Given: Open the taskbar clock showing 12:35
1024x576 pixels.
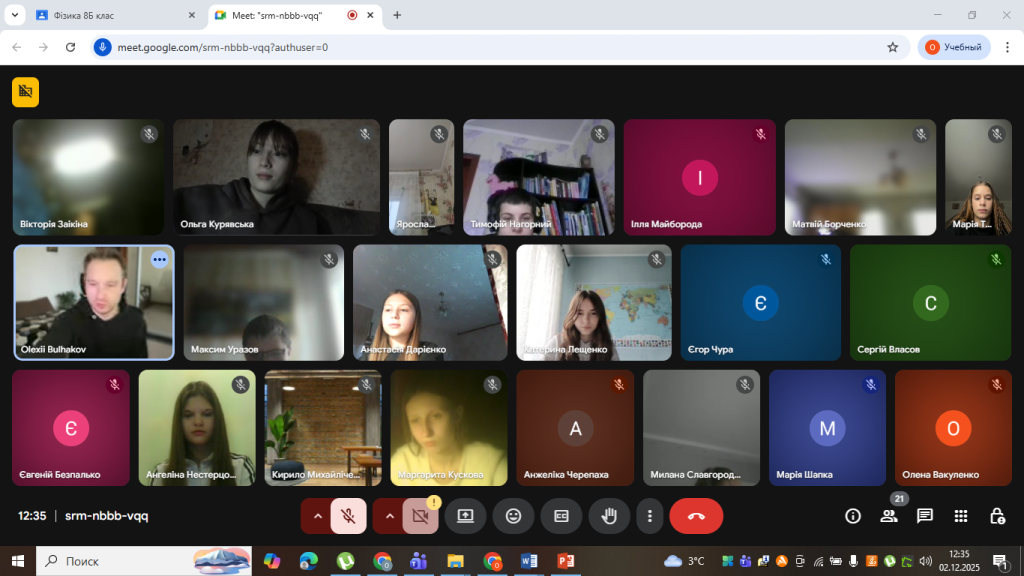Looking at the screenshot, I should click(959, 561).
